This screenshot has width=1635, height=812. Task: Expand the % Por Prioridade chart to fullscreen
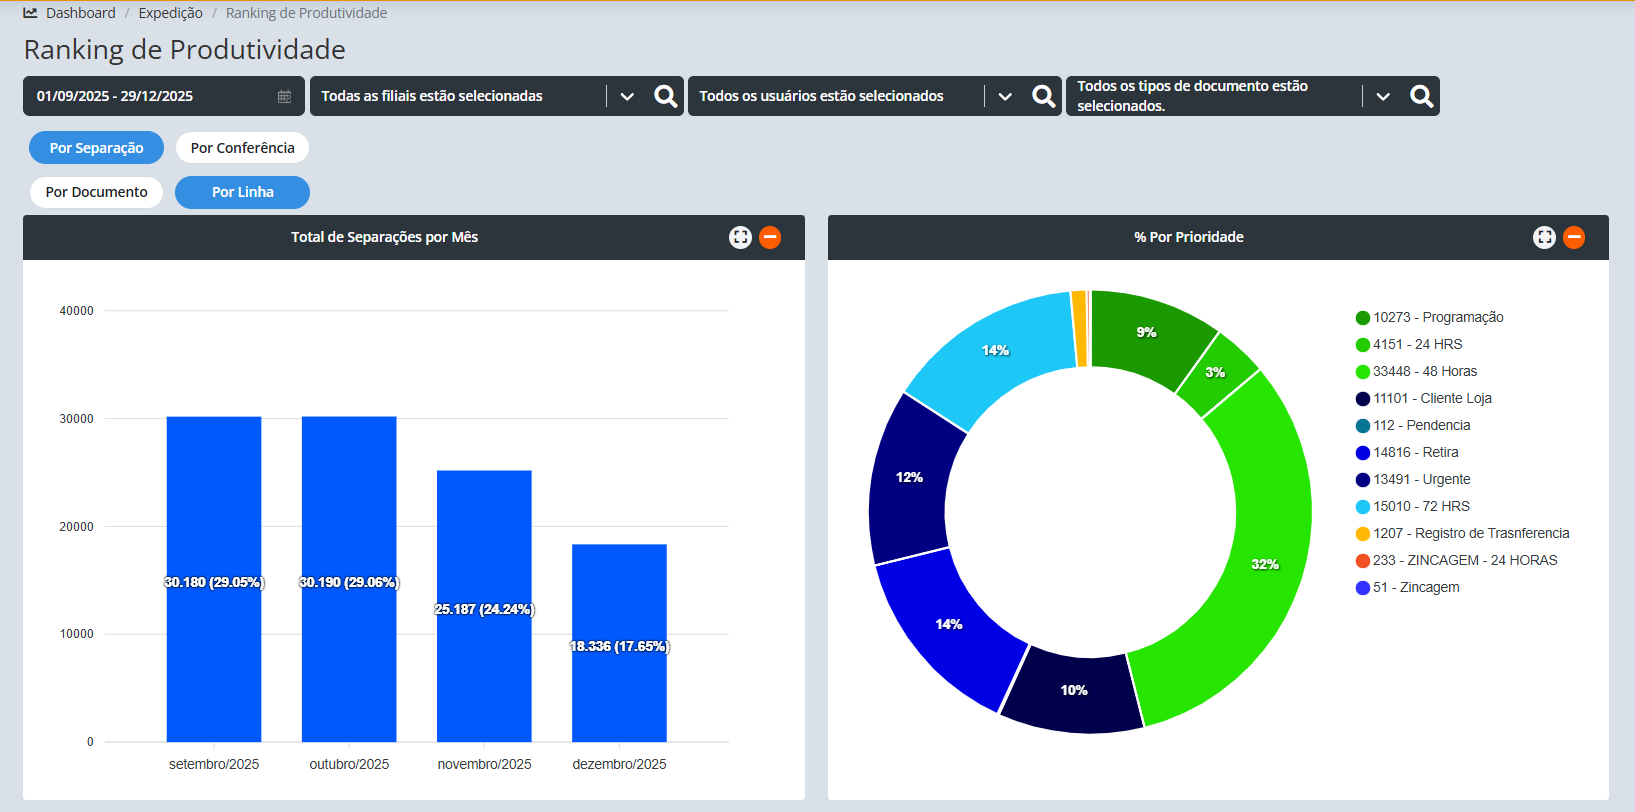pos(1544,237)
